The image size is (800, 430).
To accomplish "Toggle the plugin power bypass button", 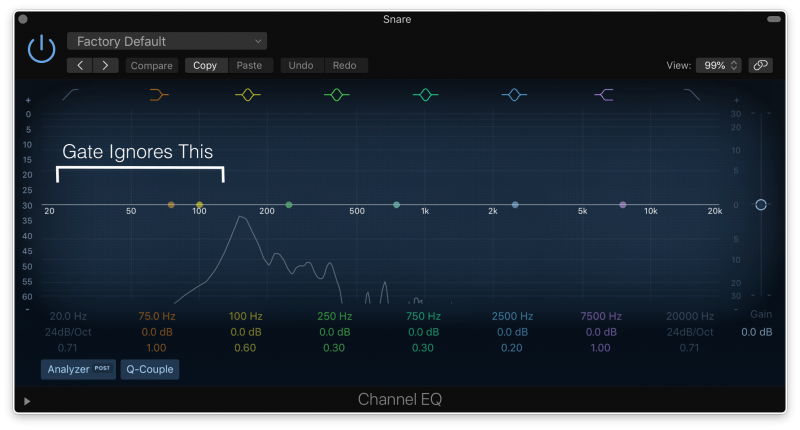I will (x=41, y=49).
